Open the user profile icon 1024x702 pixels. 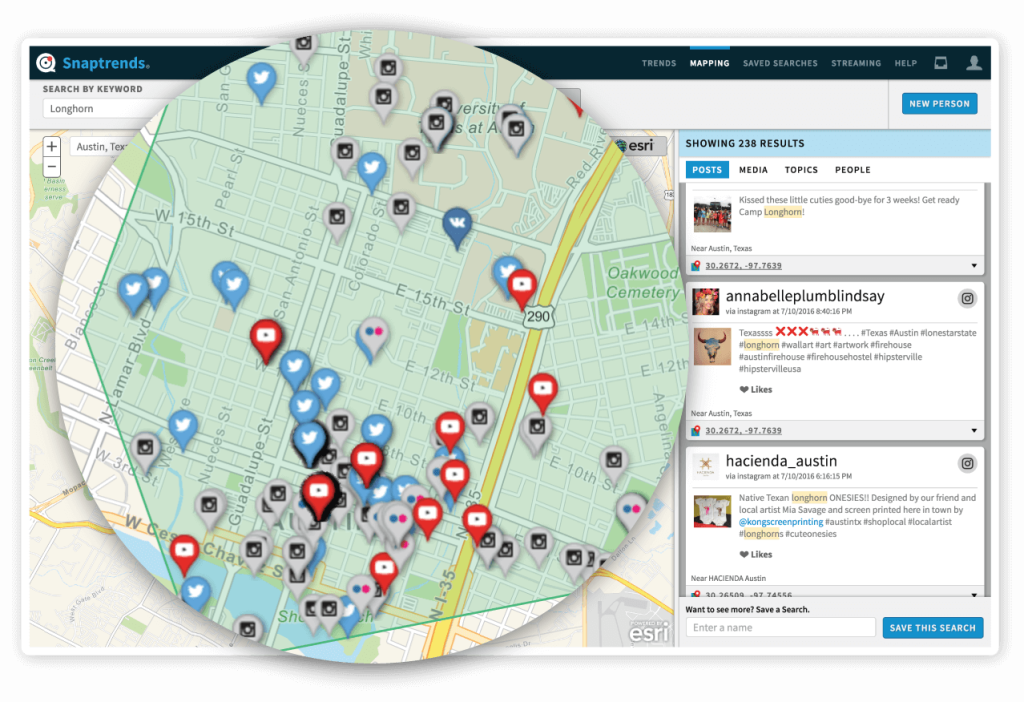(x=974, y=63)
